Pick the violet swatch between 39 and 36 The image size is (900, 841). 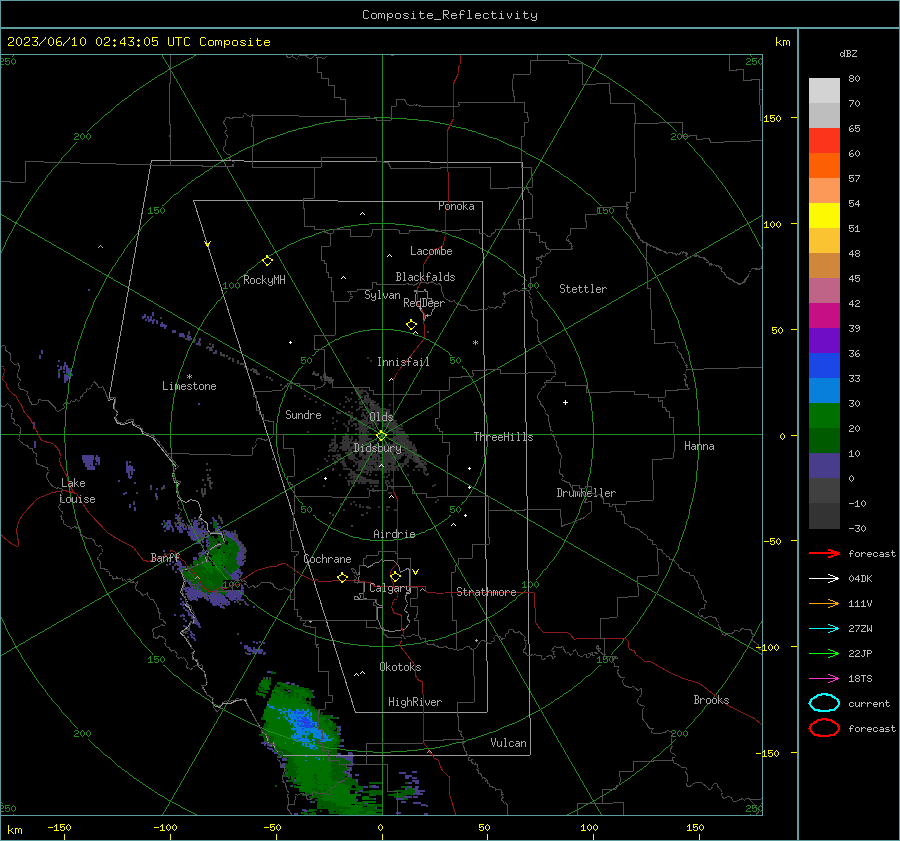click(x=824, y=340)
